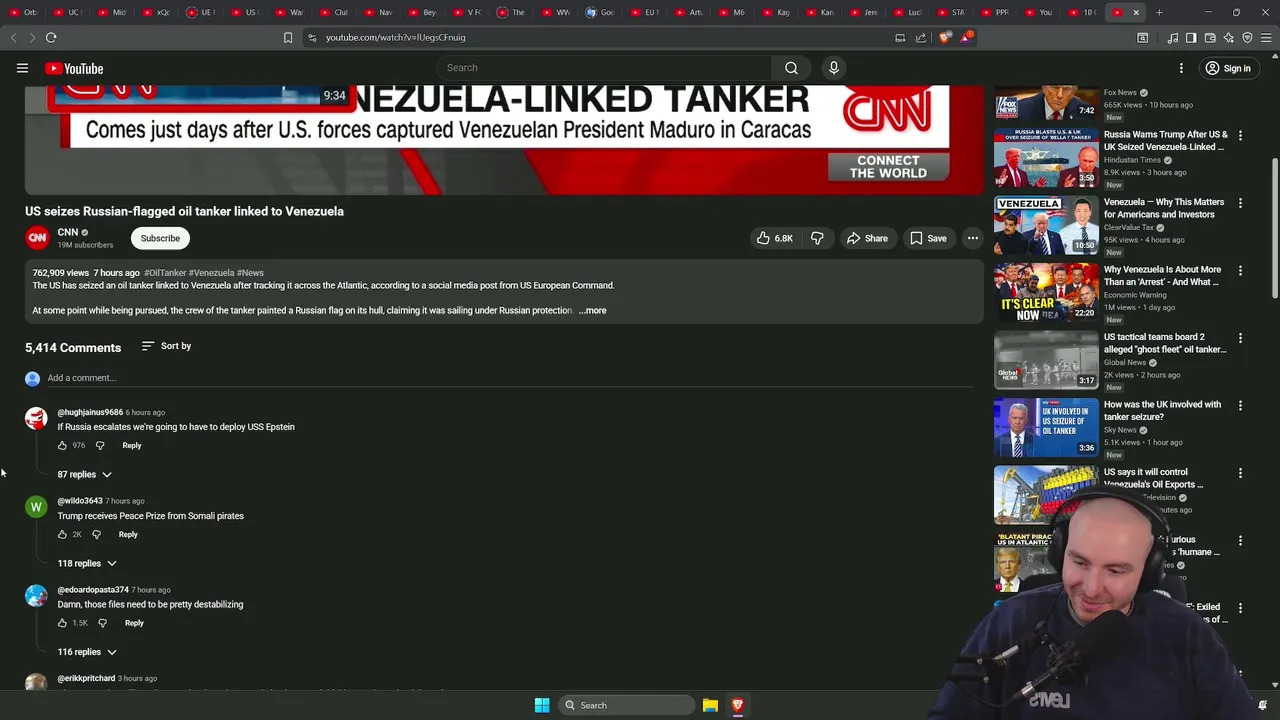The image size is (1280, 720).
Task: Open options for UK involved tanker seizure video
Action: (1240, 405)
